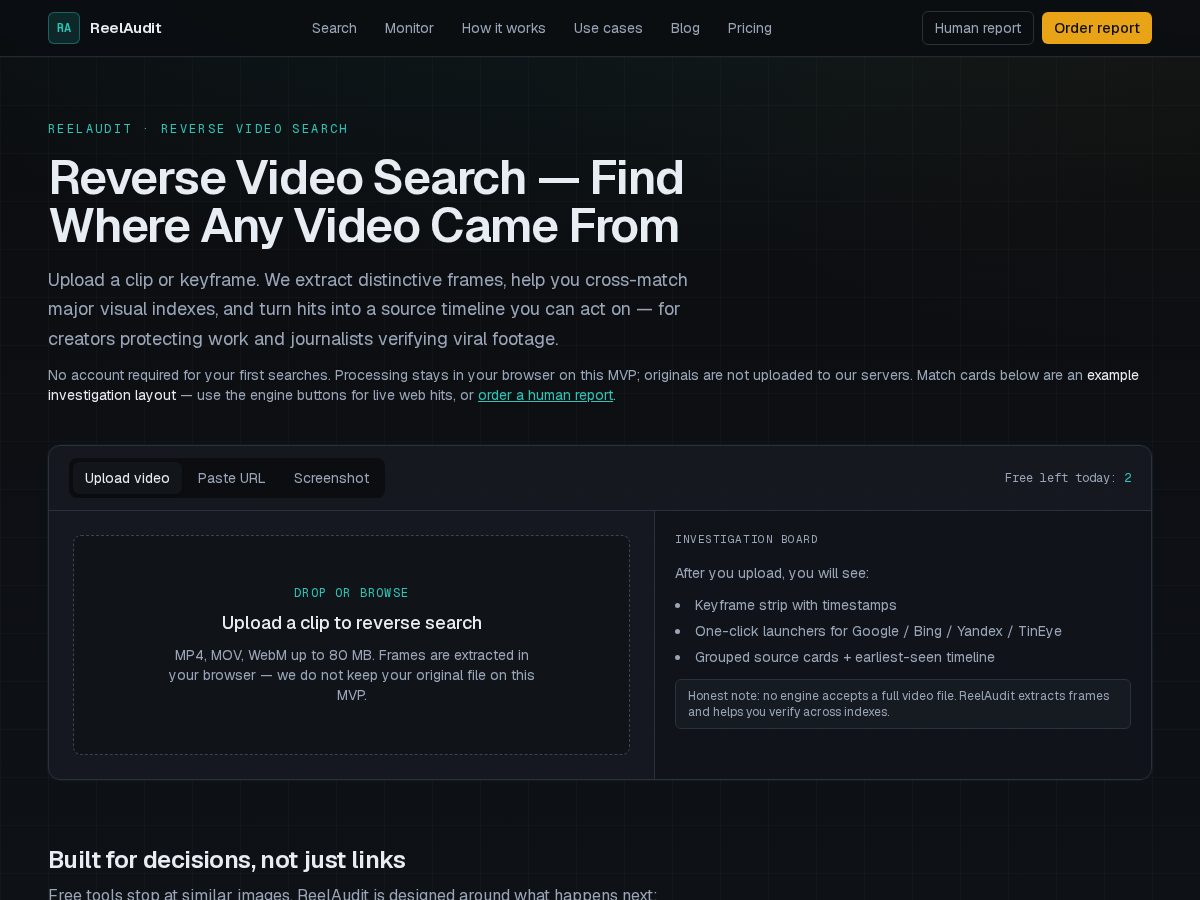Click the yellow Order report button

pyautogui.click(x=1096, y=28)
